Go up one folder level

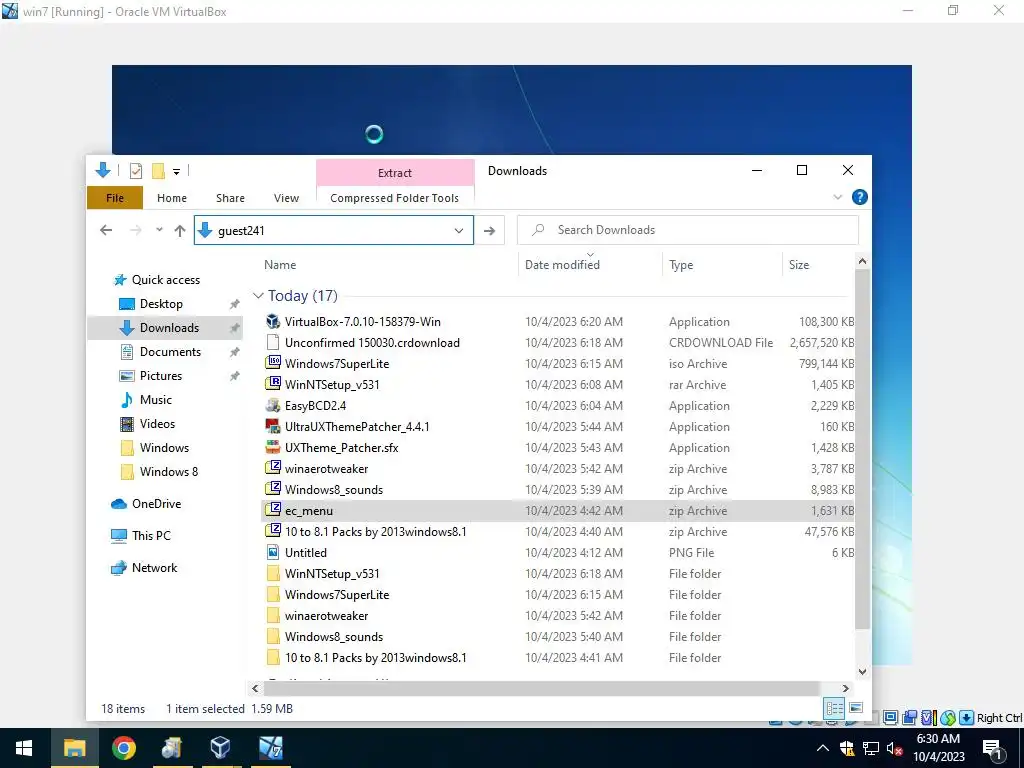click(x=180, y=230)
